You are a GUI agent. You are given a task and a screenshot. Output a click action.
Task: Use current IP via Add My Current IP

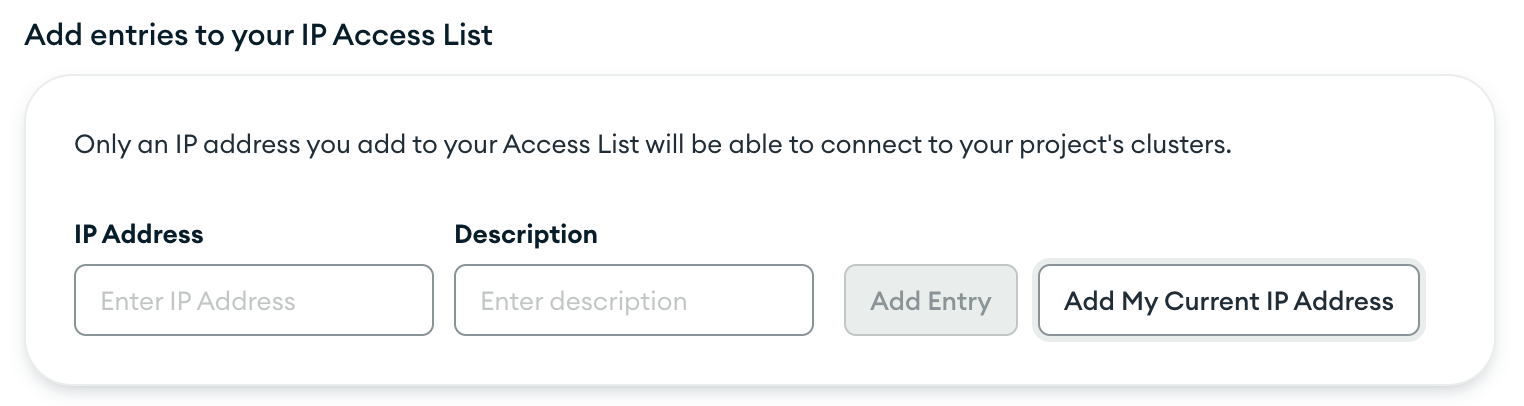tap(1228, 300)
